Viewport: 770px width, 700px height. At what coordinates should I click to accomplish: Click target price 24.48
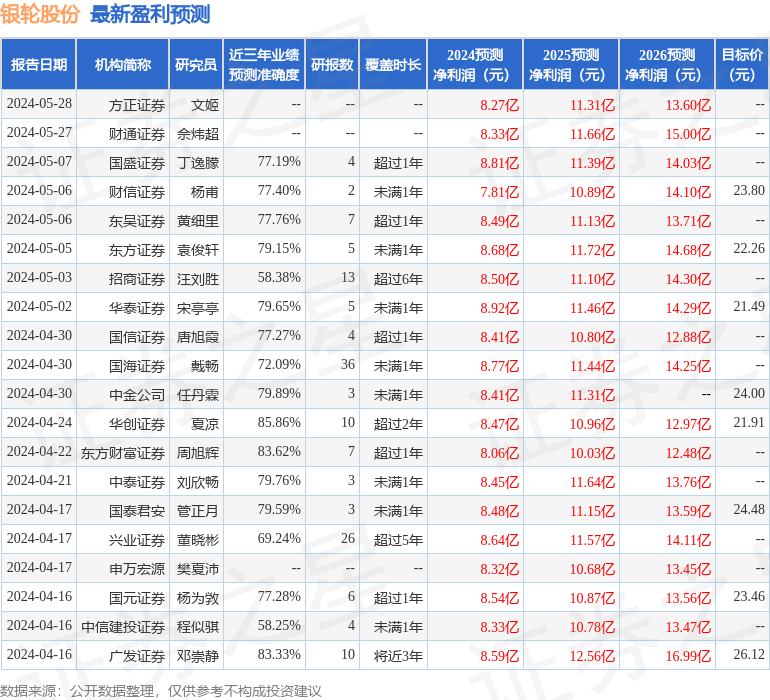[749, 509]
